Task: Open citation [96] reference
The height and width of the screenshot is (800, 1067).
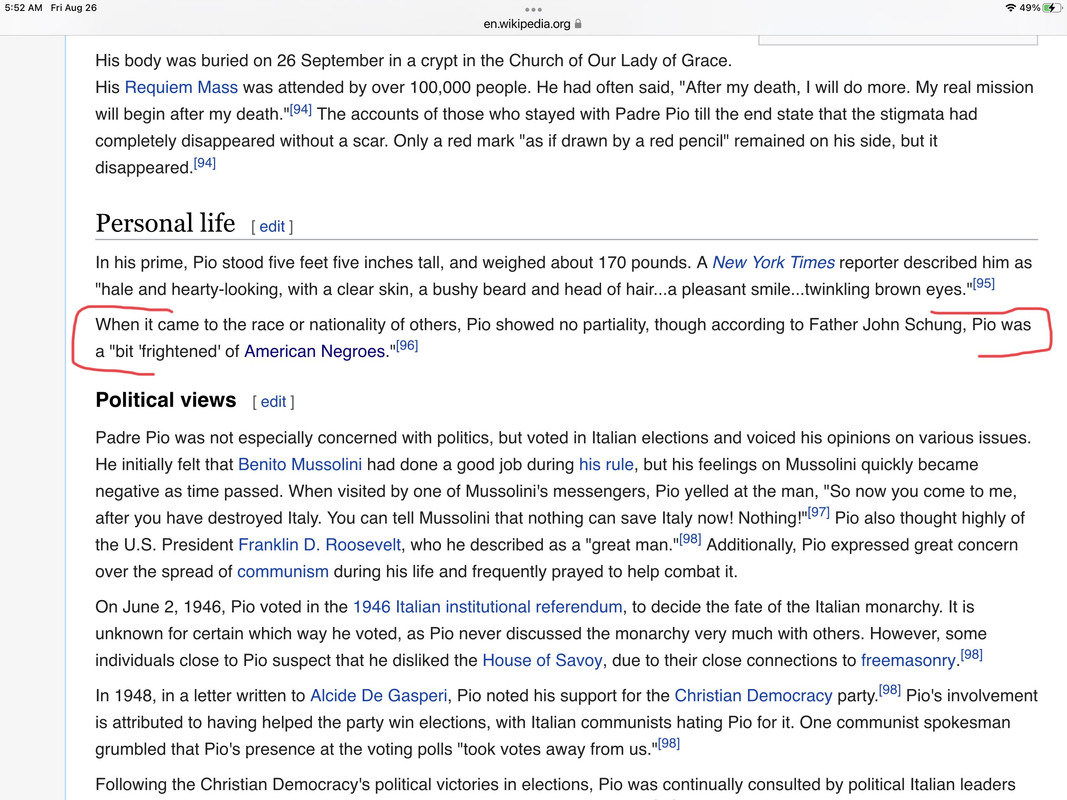Action: tap(407, 346)
